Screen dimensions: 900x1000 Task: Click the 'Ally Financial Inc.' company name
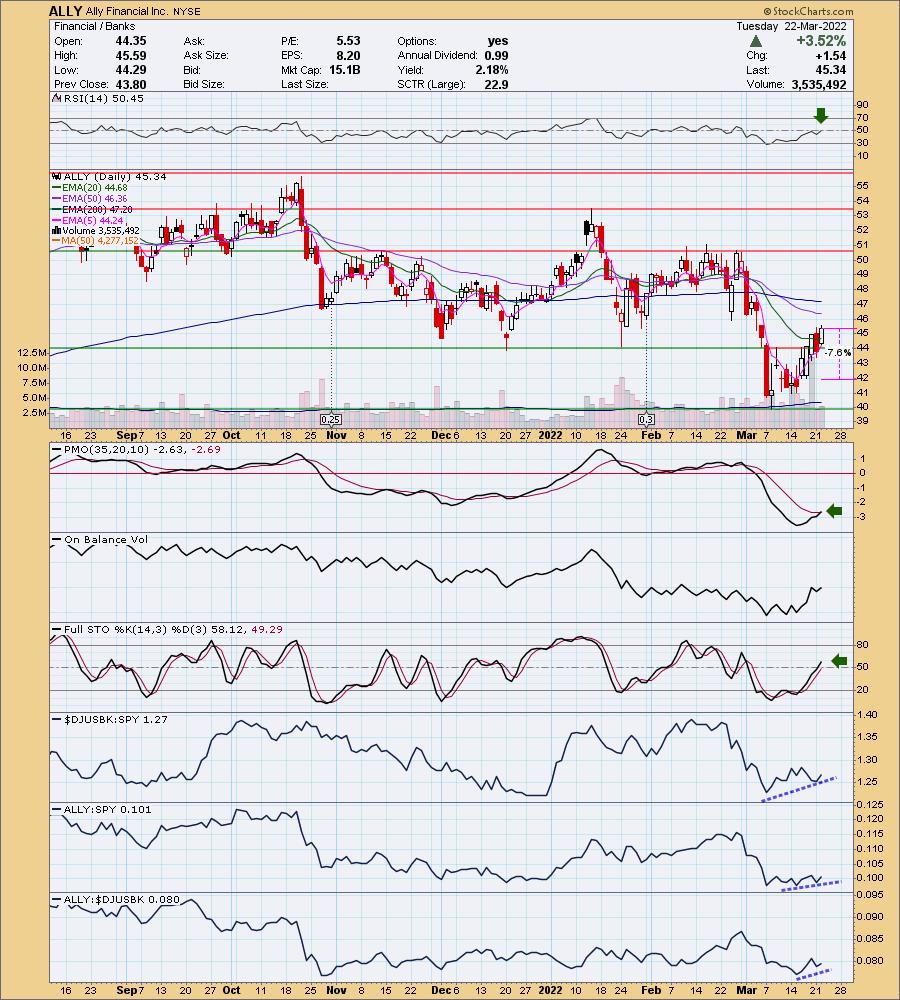click(x=128, y=11)
